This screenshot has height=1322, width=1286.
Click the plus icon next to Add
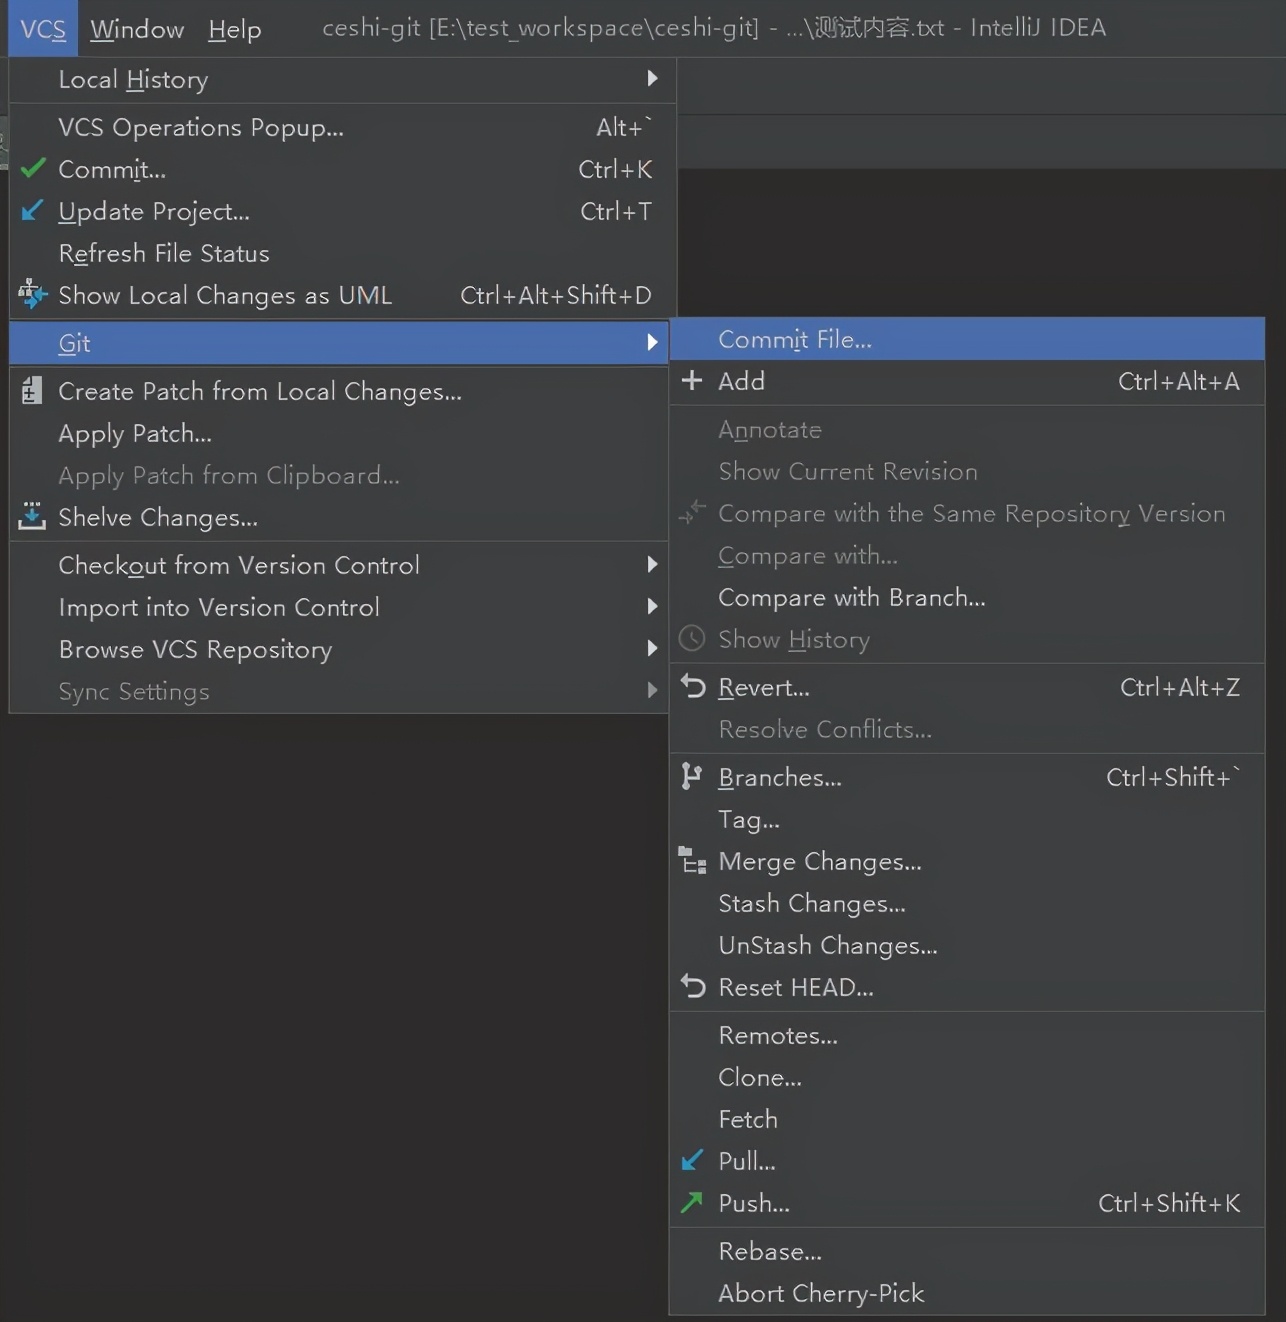[691, 381]
